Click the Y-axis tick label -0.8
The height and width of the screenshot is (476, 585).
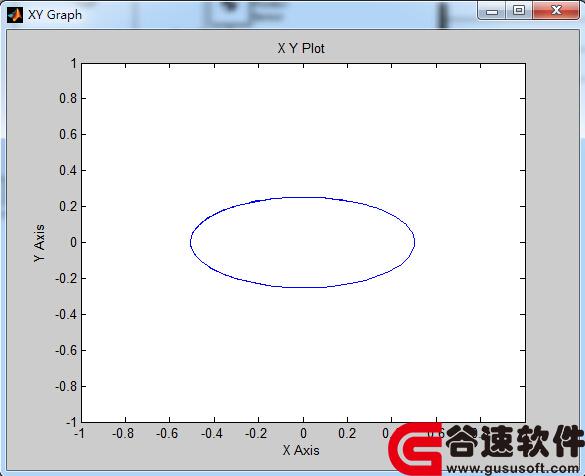pos(66,386)
